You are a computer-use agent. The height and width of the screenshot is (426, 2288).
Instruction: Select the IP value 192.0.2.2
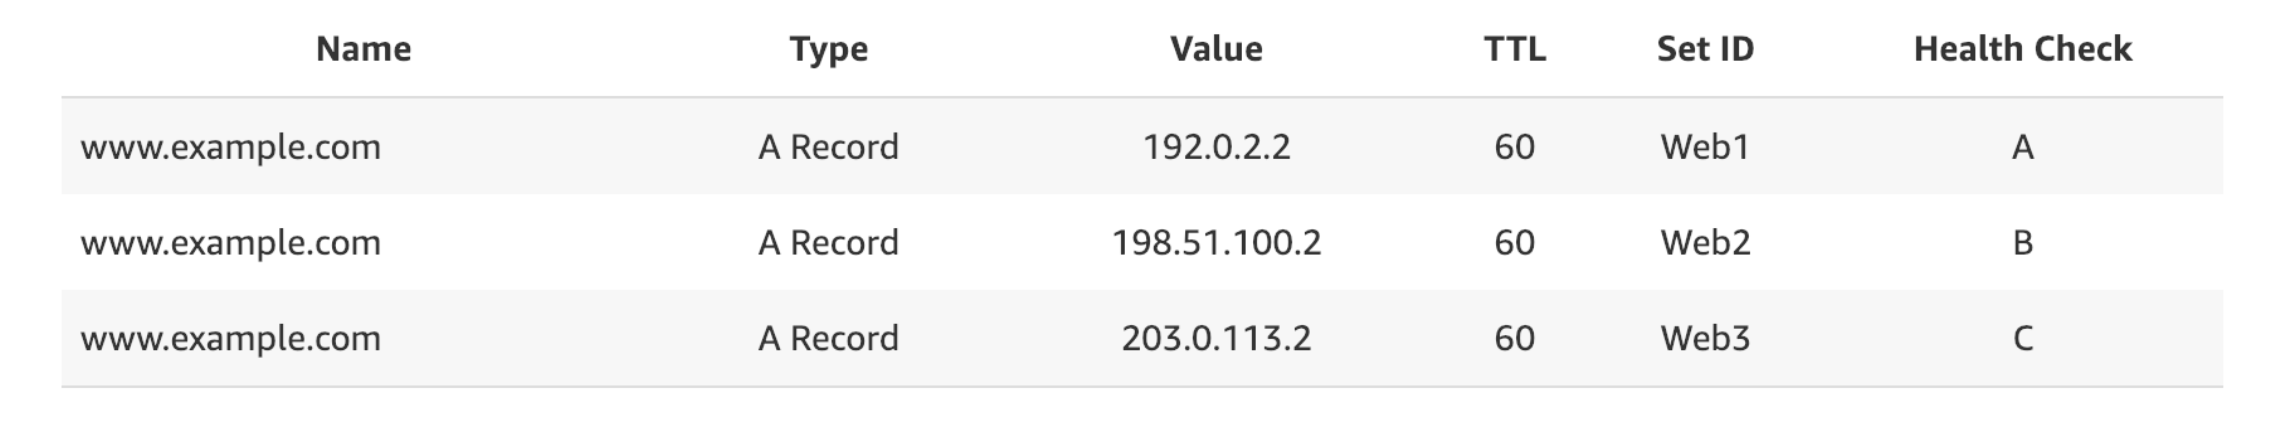coord(1216,147)
